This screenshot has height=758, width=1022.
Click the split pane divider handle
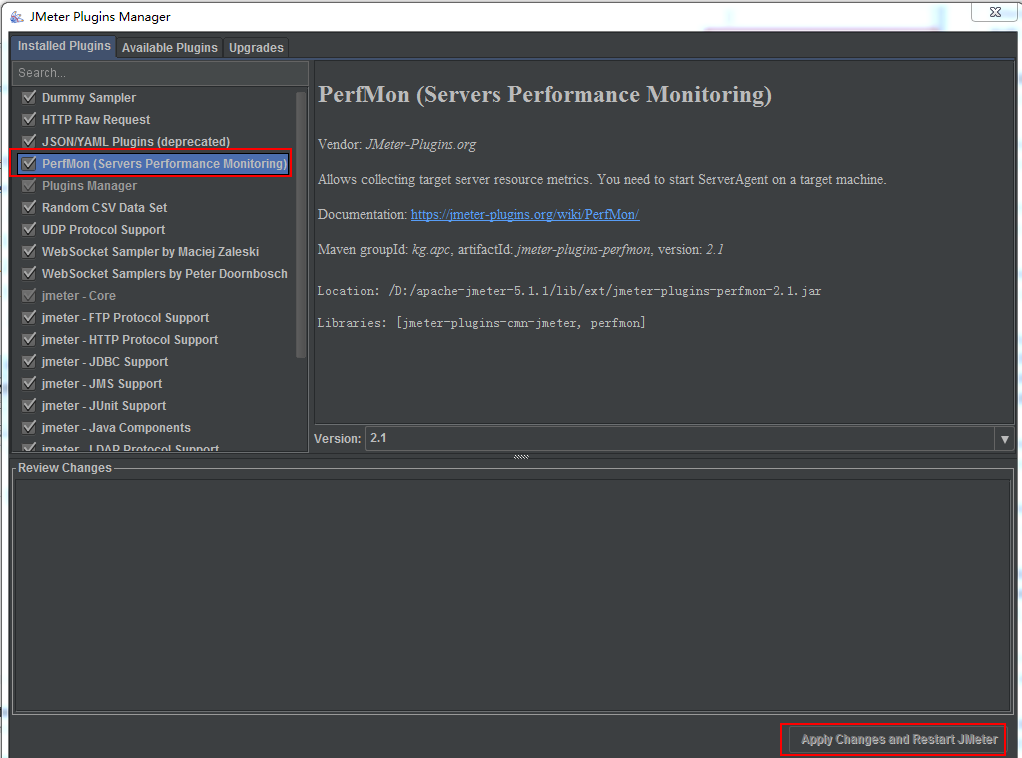point(521,457)
